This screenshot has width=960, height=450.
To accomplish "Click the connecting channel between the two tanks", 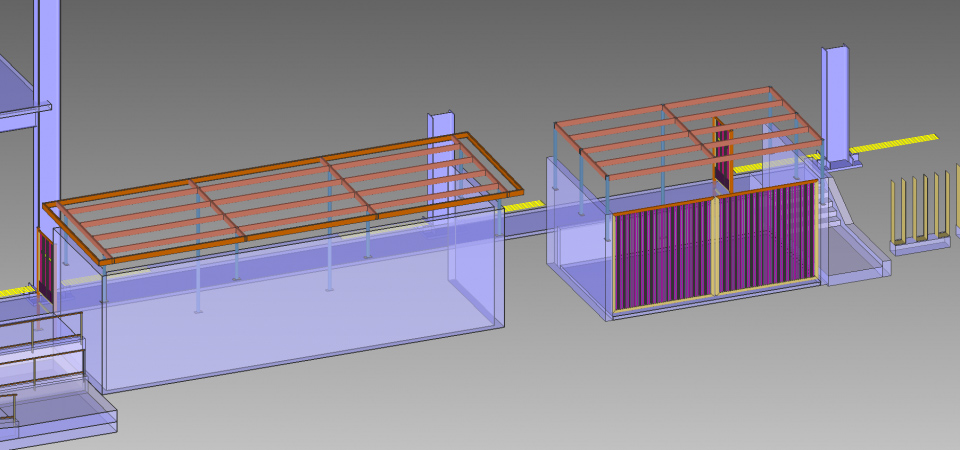I will pyautogui.click(x=524, y=225).
